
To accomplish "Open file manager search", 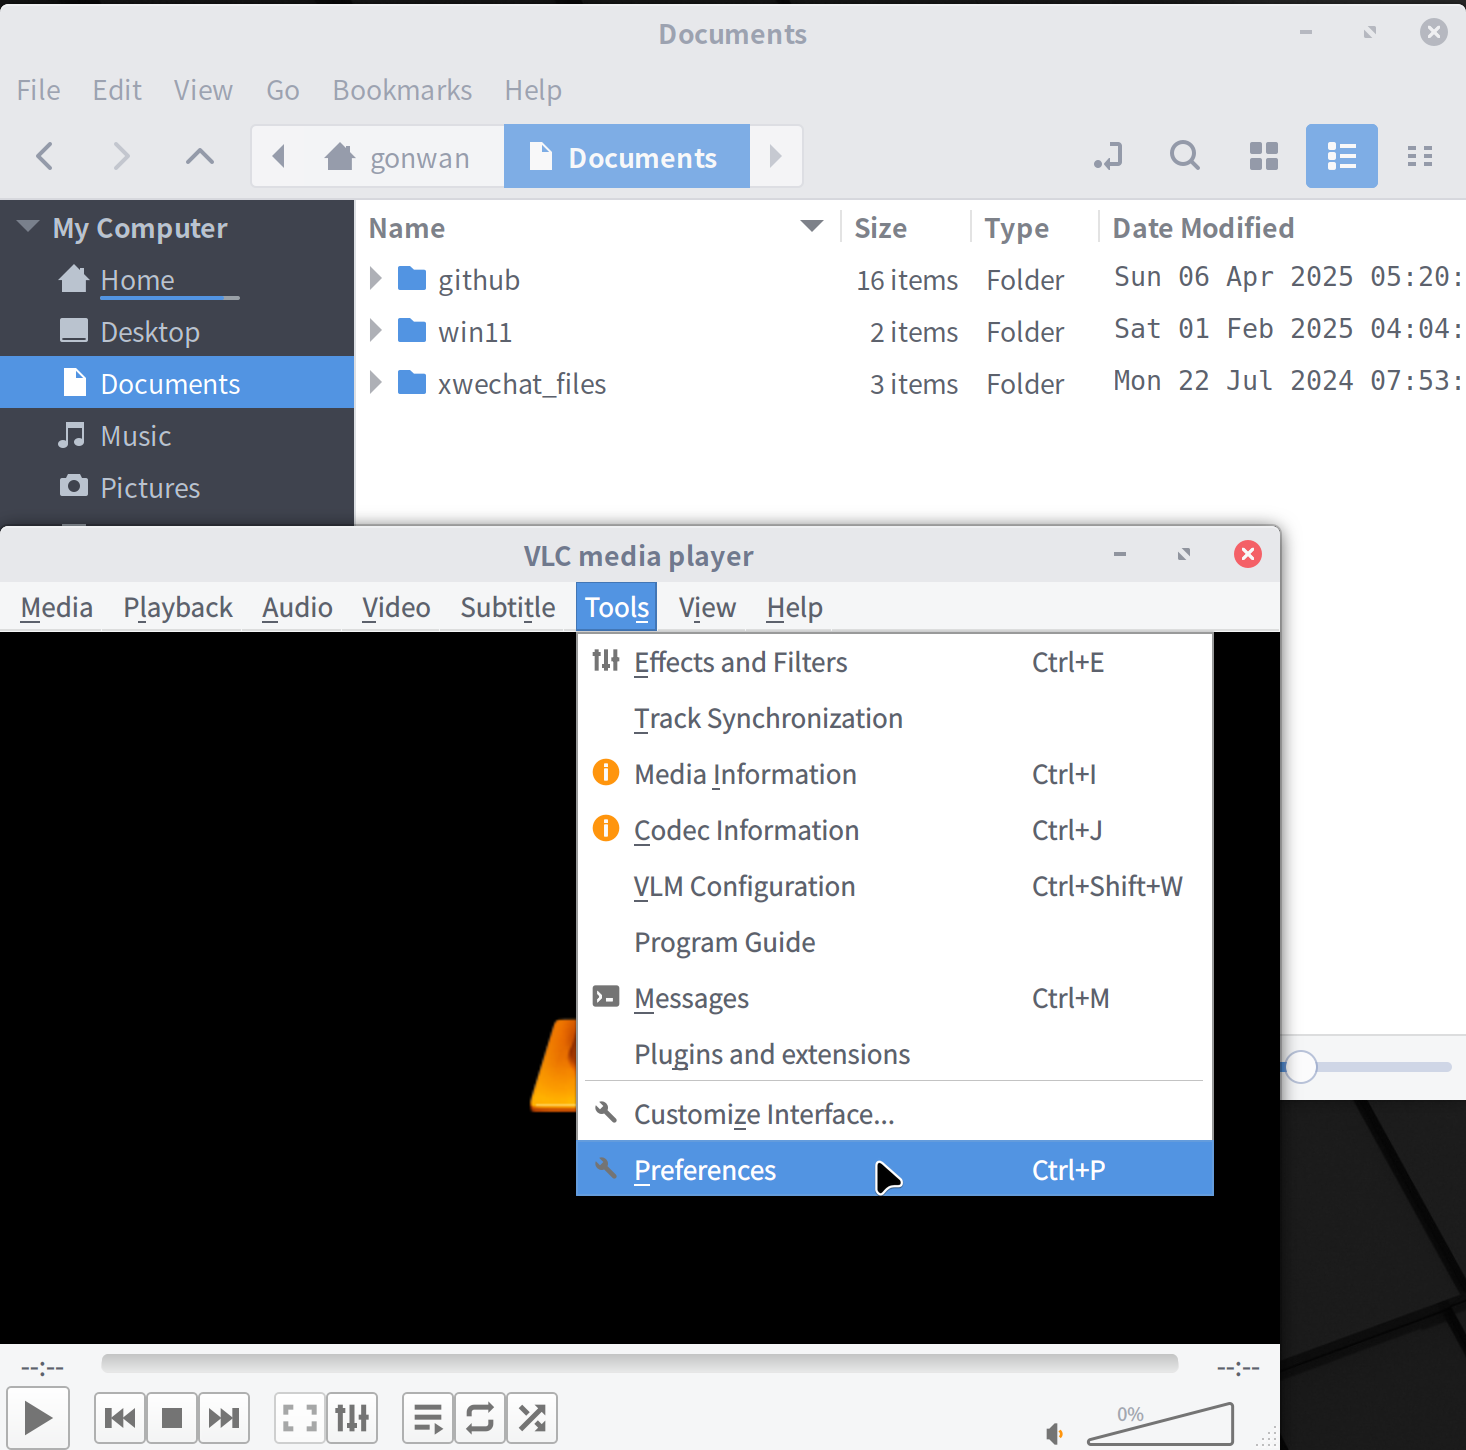I will (1185, 156).
